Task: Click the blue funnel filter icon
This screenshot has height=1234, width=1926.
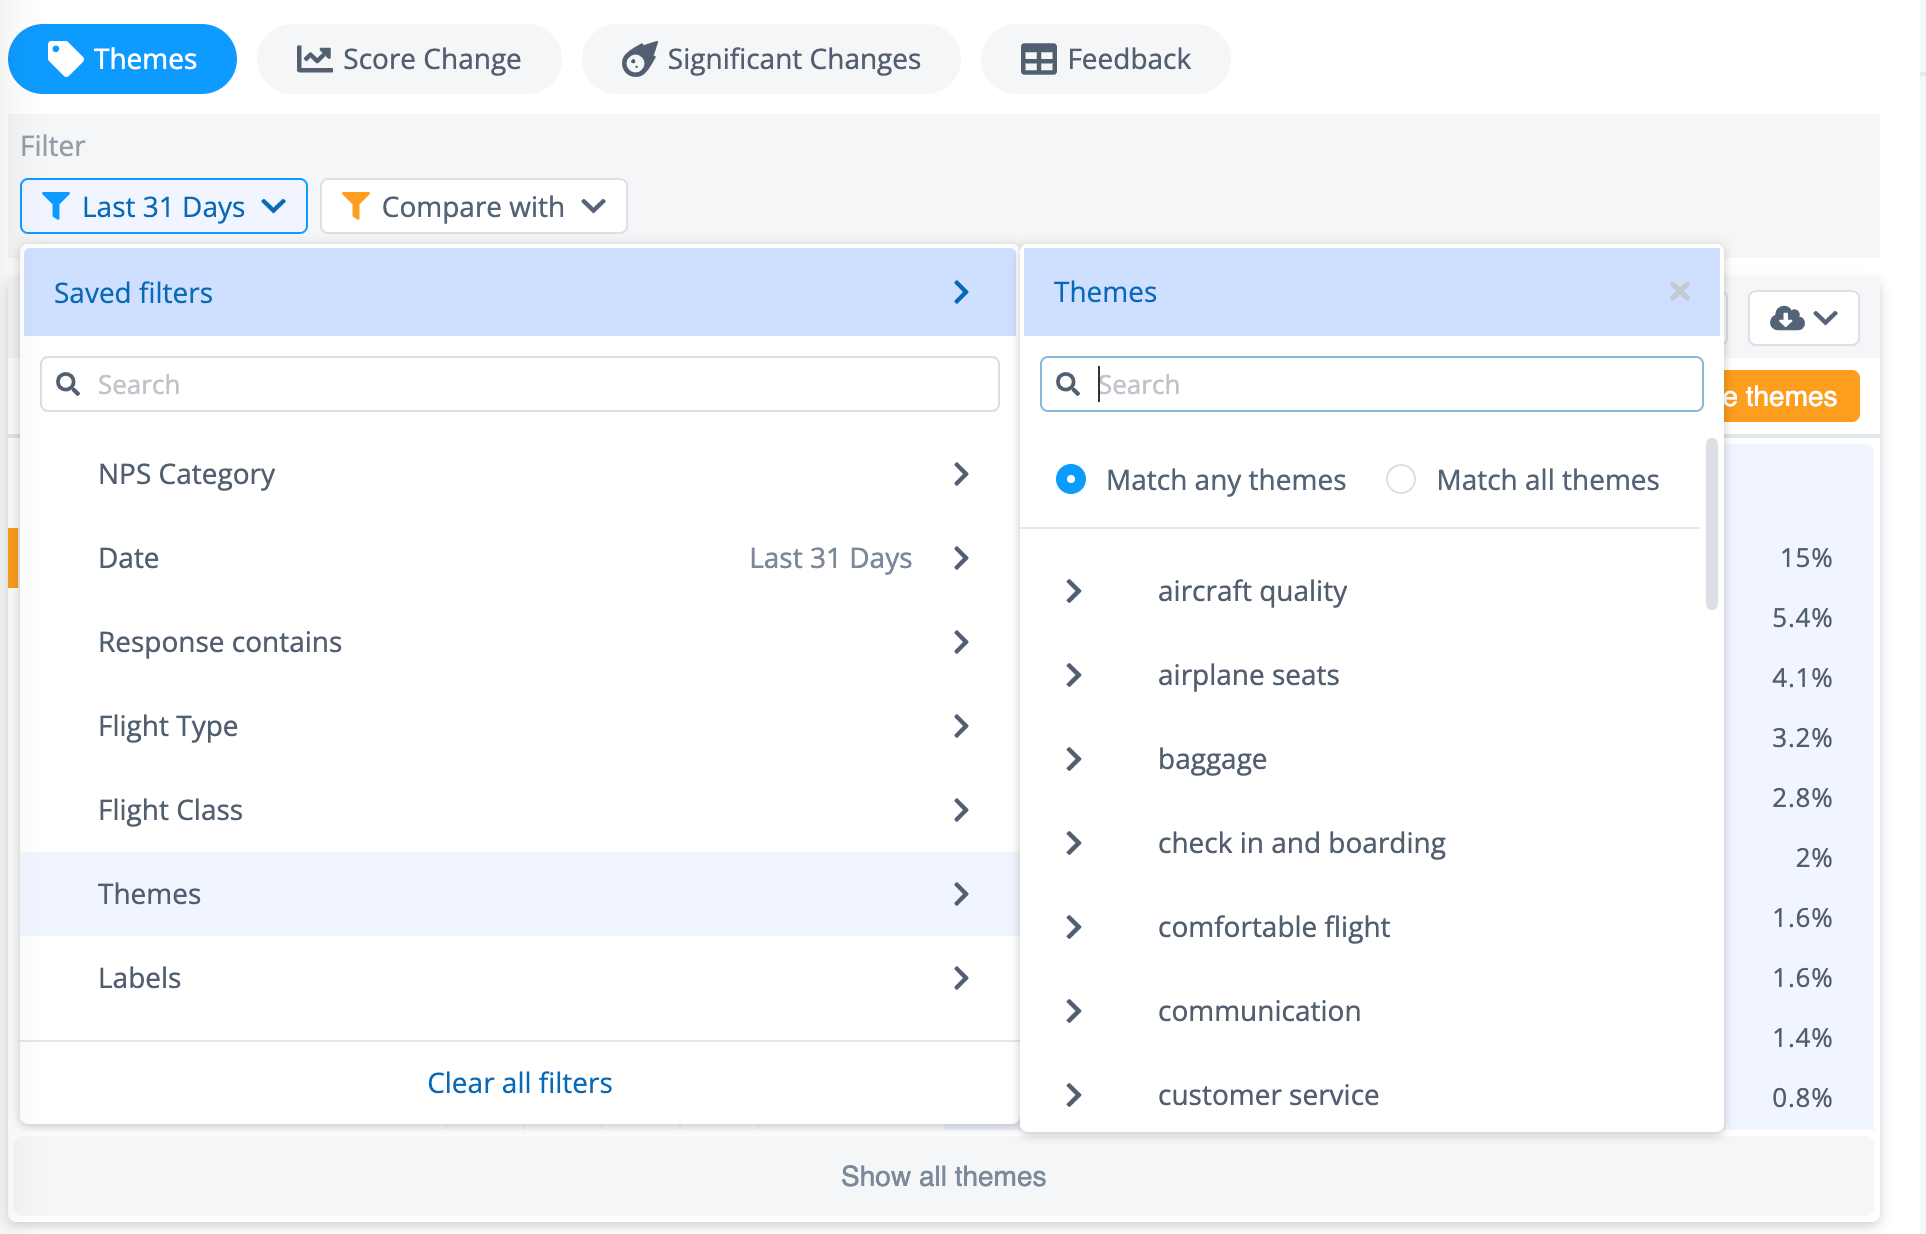Action: click(56, 206)
